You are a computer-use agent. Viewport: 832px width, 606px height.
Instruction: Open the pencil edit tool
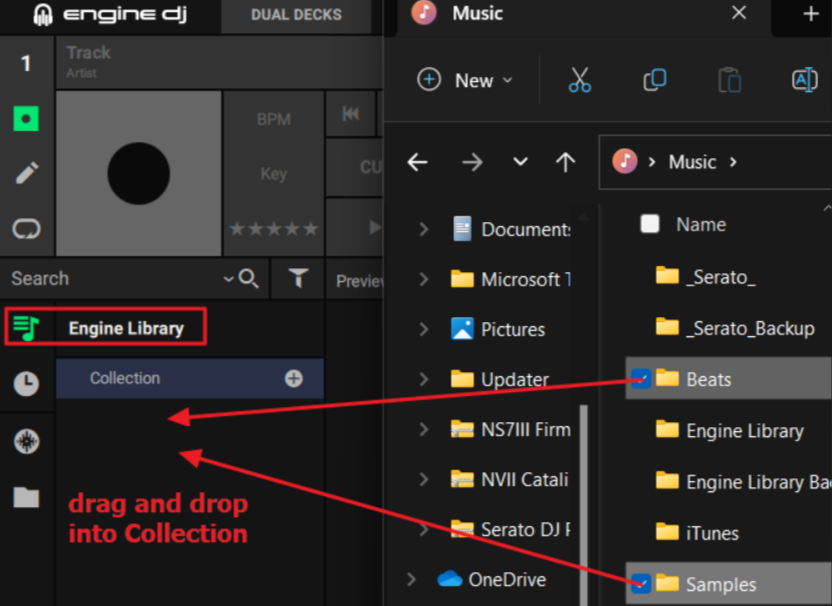26,173
